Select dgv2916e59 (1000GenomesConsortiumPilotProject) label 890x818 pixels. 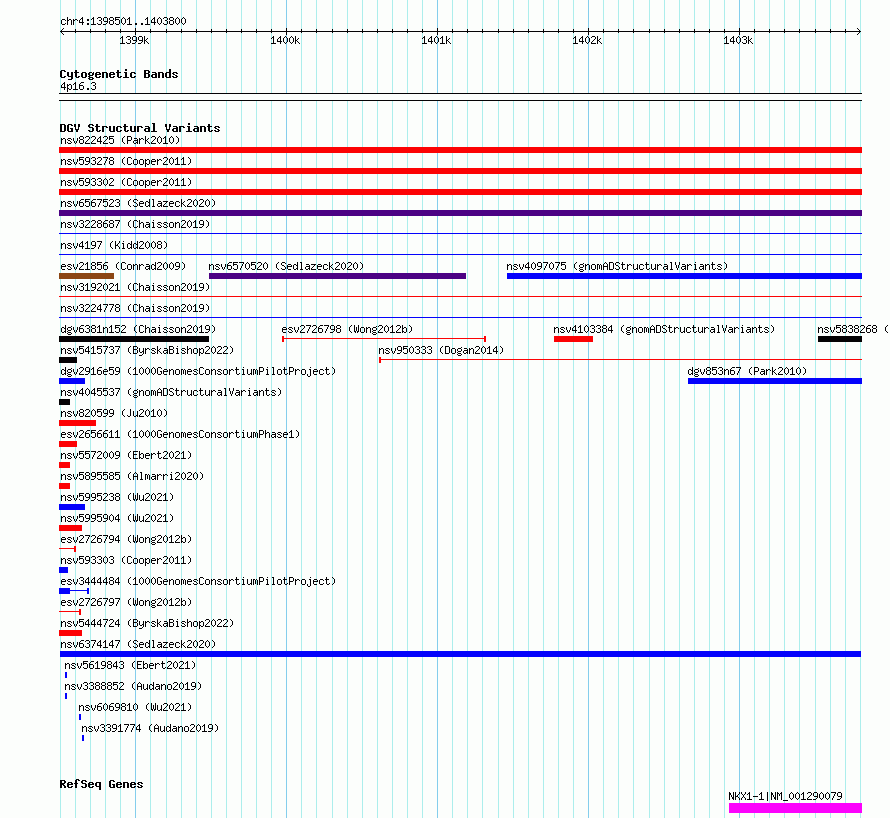click(198, 371)
